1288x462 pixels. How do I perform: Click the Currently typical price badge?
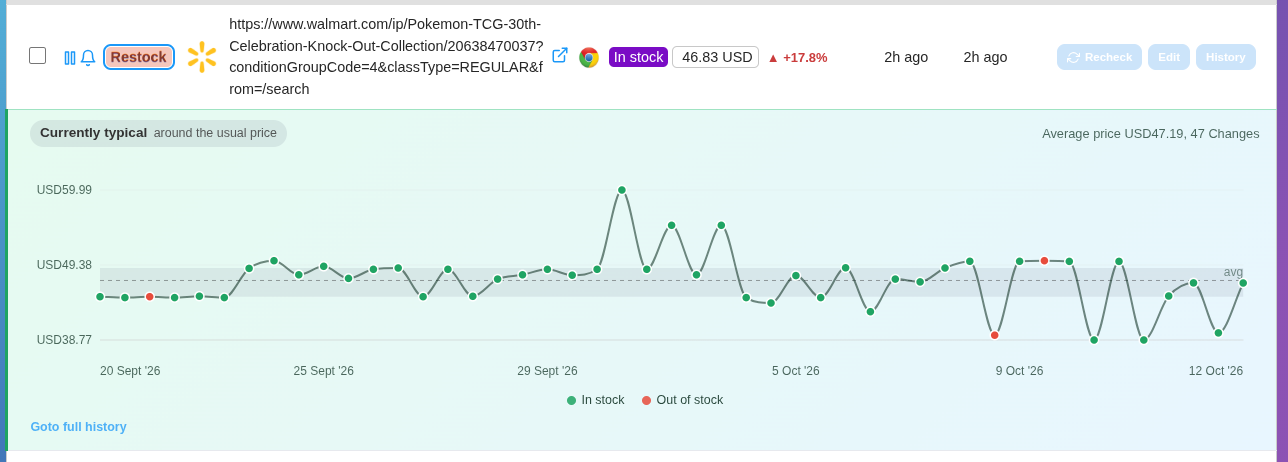click(x=158, y=133)
